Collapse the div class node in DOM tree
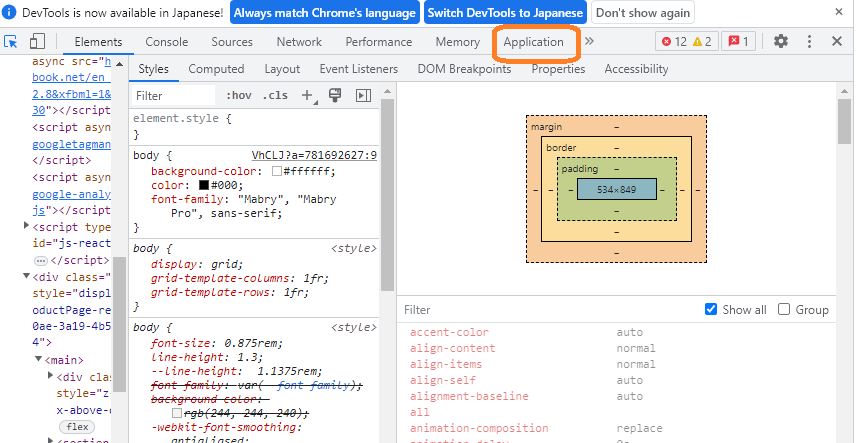 click(26, 276)
